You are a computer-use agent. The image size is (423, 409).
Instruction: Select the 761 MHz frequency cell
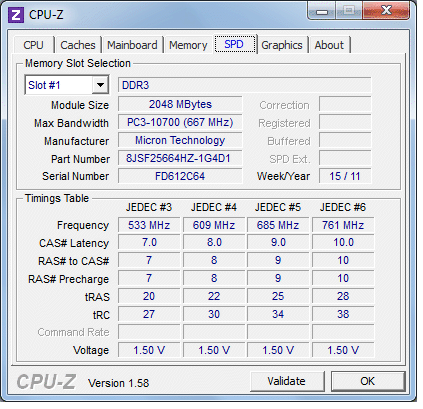click(x=343, y=225)
